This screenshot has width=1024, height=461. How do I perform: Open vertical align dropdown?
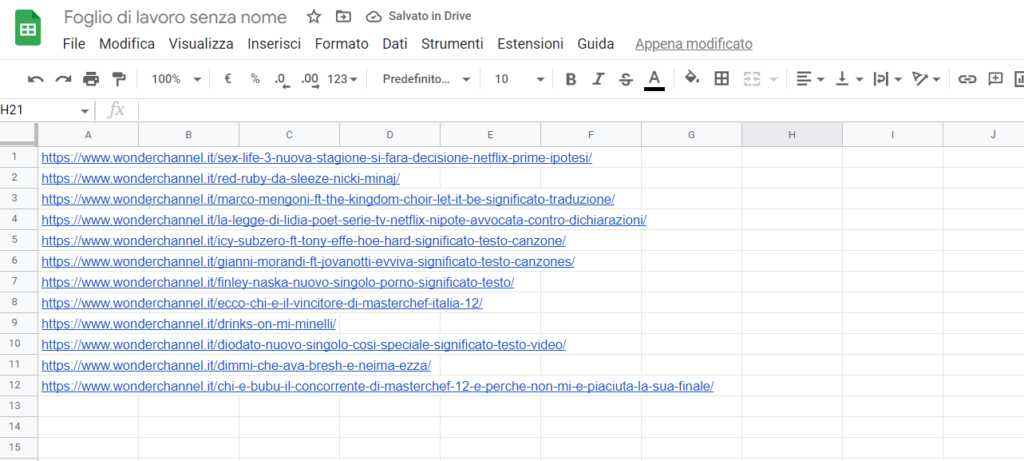click(850, 79)
